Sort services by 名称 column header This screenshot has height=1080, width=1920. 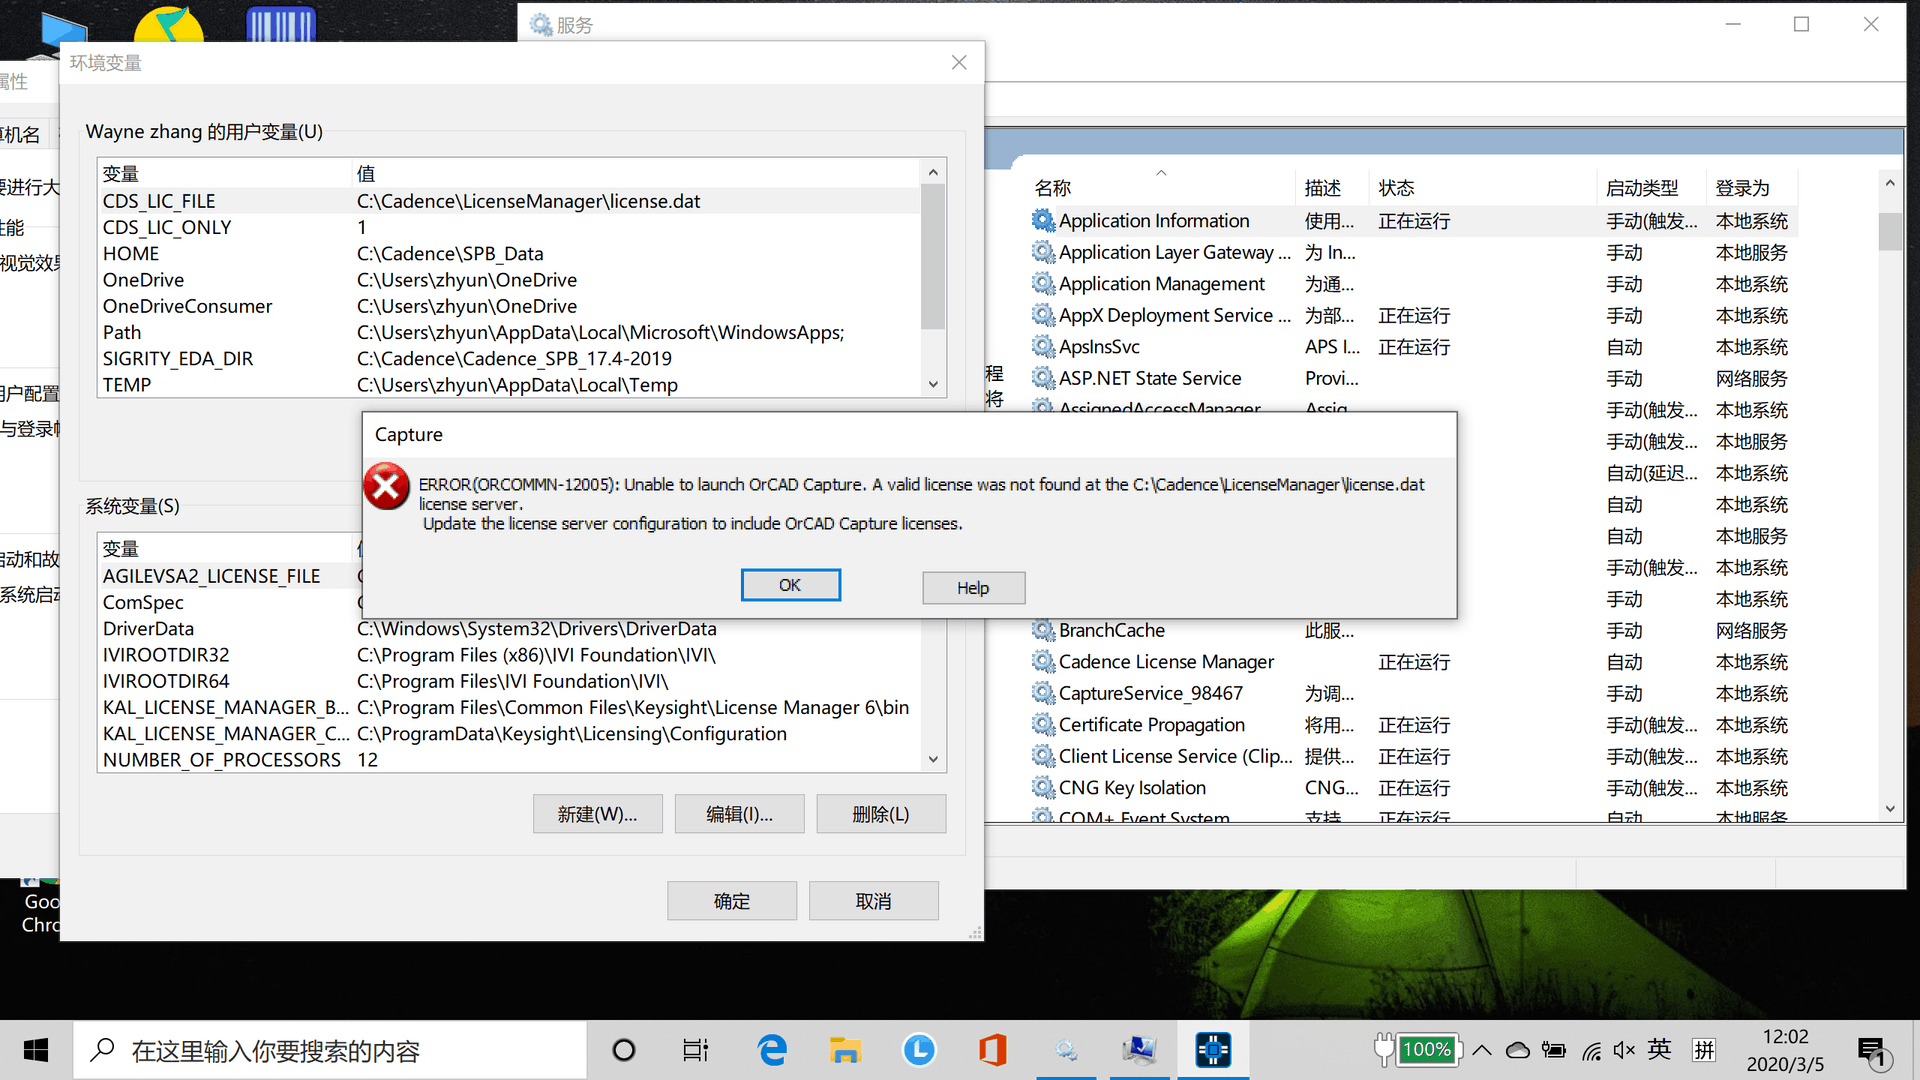(1160, 188)
